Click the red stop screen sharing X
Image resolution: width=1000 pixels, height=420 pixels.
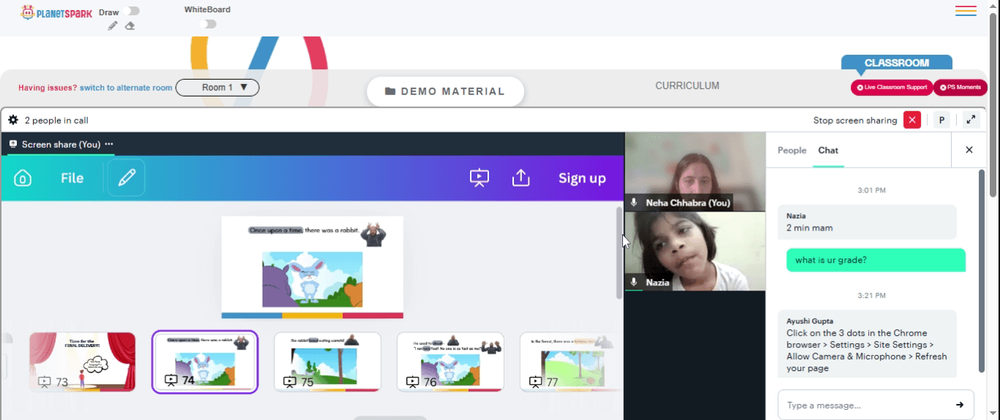[x=912, y=120]
